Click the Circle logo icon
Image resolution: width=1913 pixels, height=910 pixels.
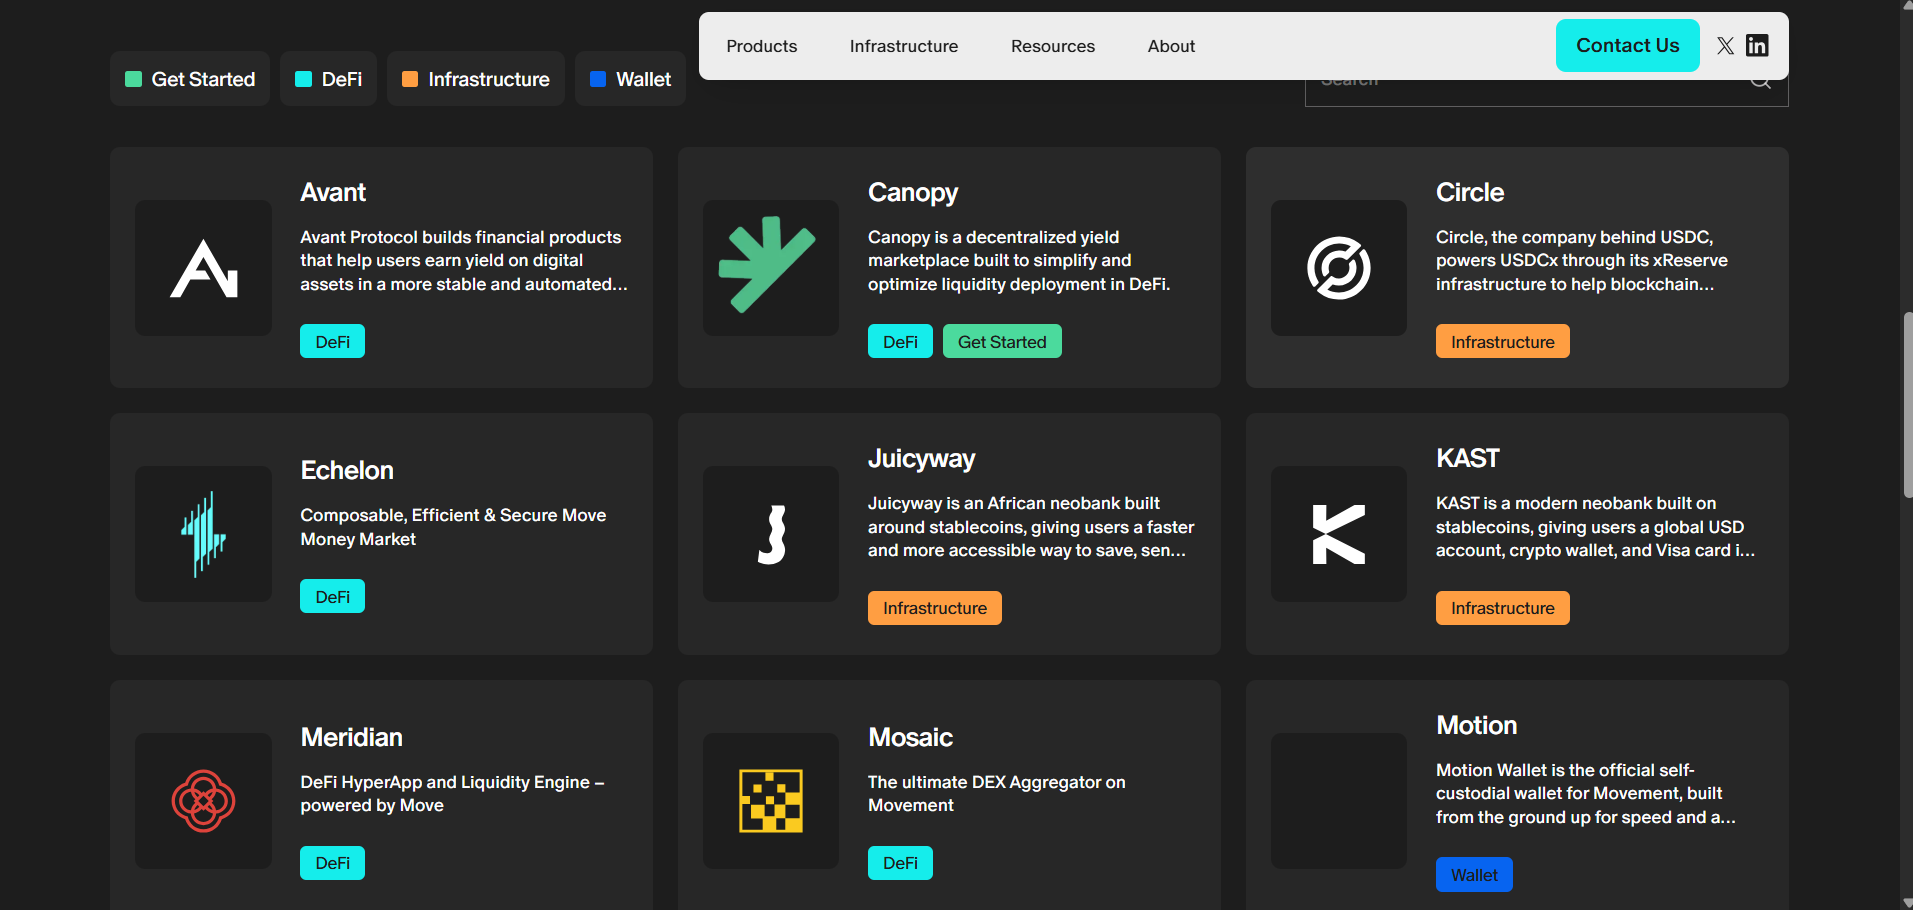(1339, 268)
